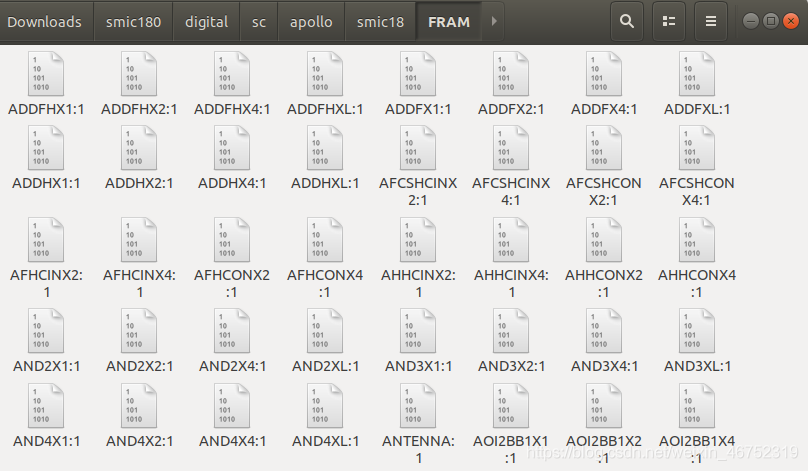Select the ADDHX1:1 file icon
The image size is (808, 471).
tap(46, 148)
